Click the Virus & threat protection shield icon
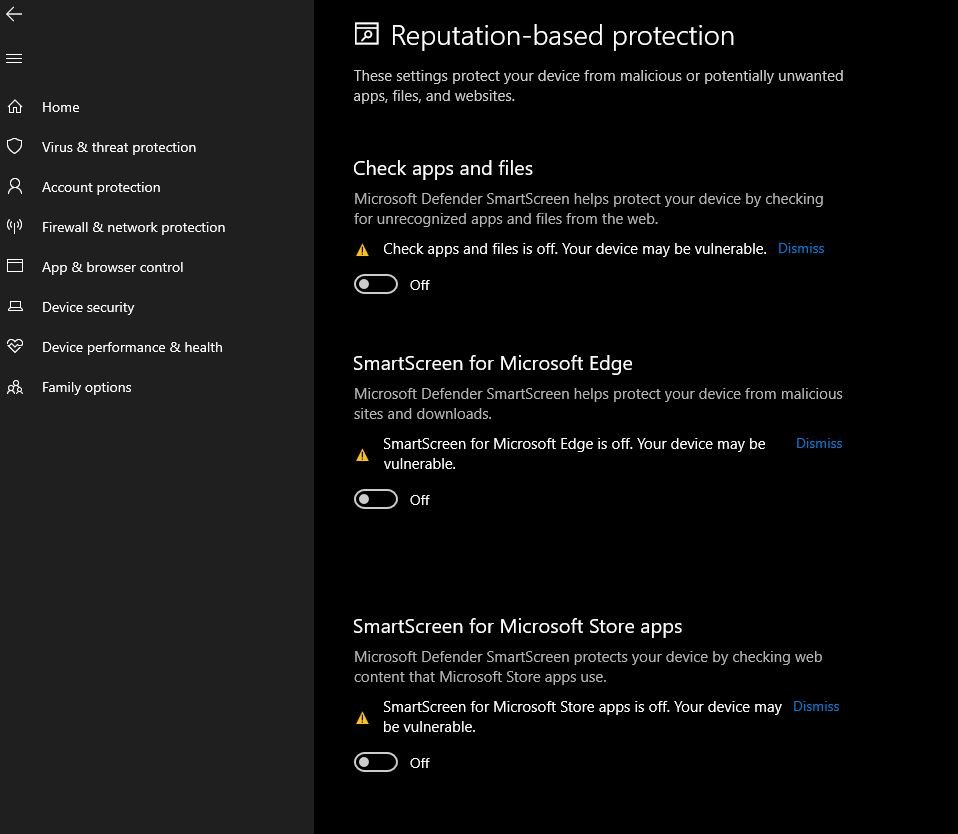This screenshot has height=834, width=958. pos(15,147)
